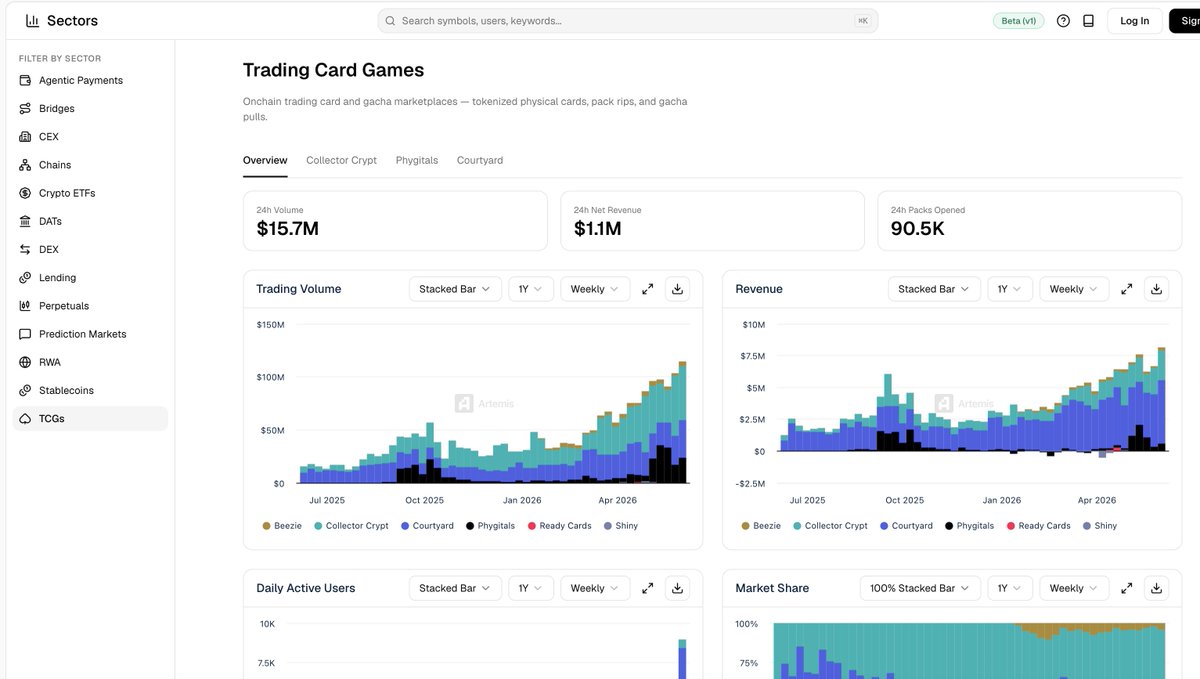1200x679 pixels.
Task: Expand the Market Share chart fullscreen
Action: pyautogui.click(x=1126, y=588)
